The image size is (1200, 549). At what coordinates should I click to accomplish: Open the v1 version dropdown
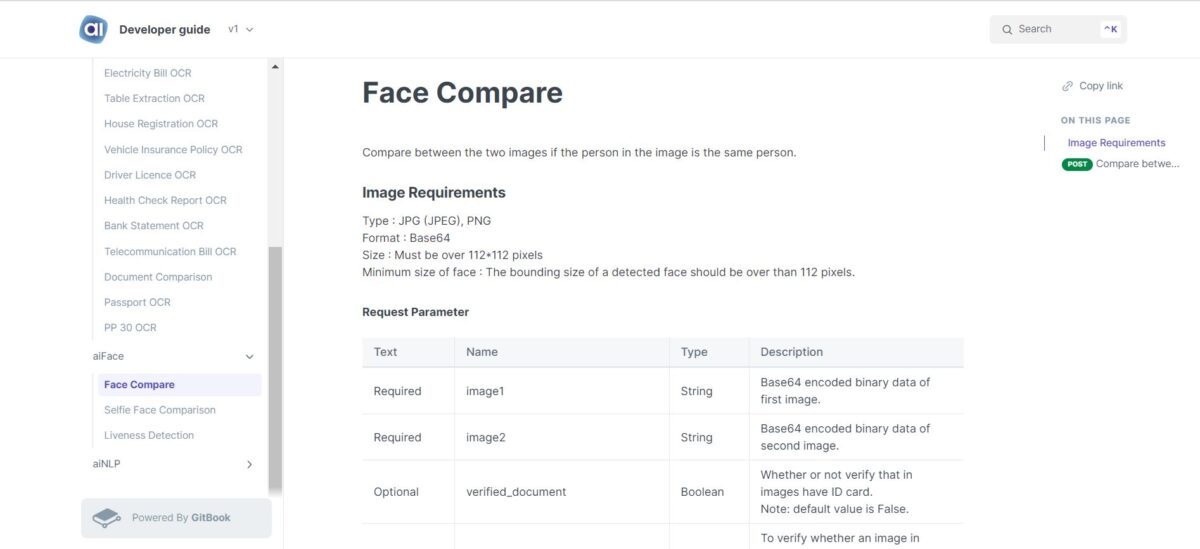[240, 29]
